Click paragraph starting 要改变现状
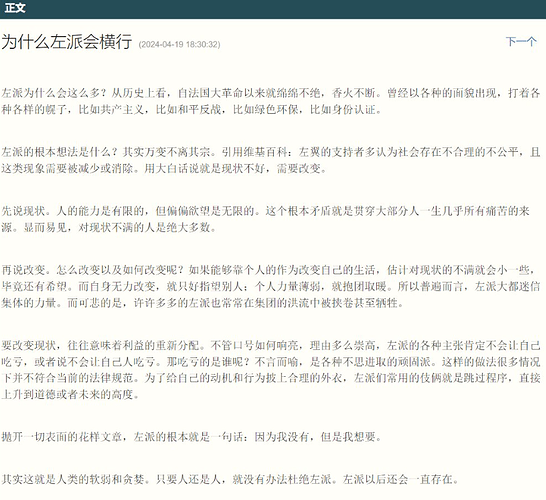 [271, 370]
